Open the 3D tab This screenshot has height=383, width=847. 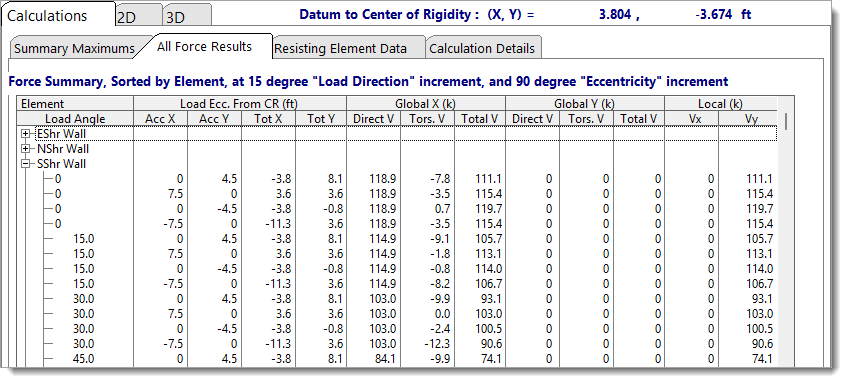point(187,16)
